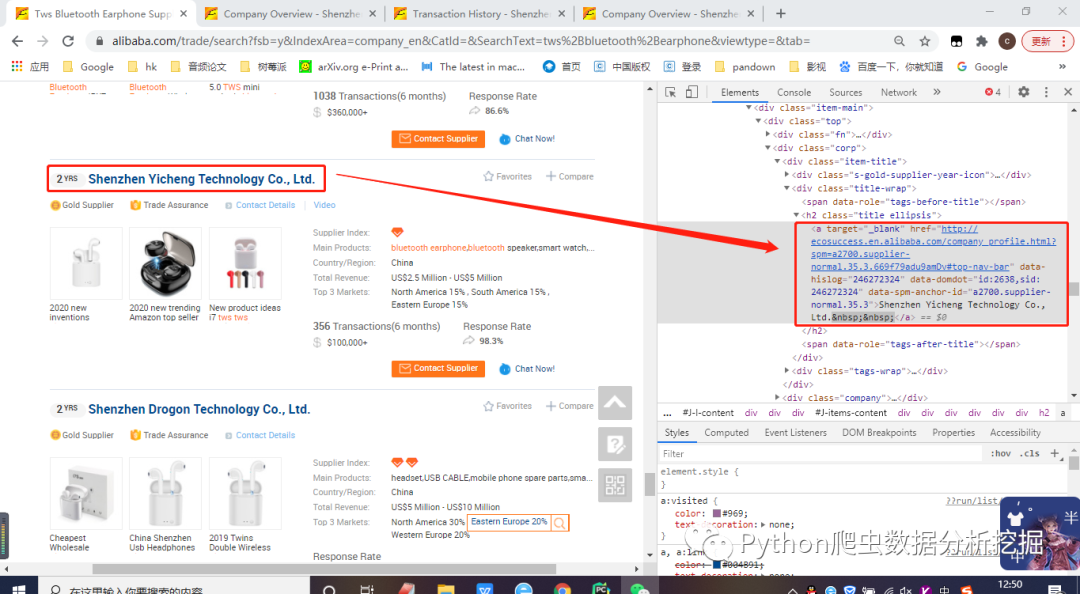The image size is (1080, 594).
Task: Toggle the :hov element state option
Action: tap(1001, 453)
